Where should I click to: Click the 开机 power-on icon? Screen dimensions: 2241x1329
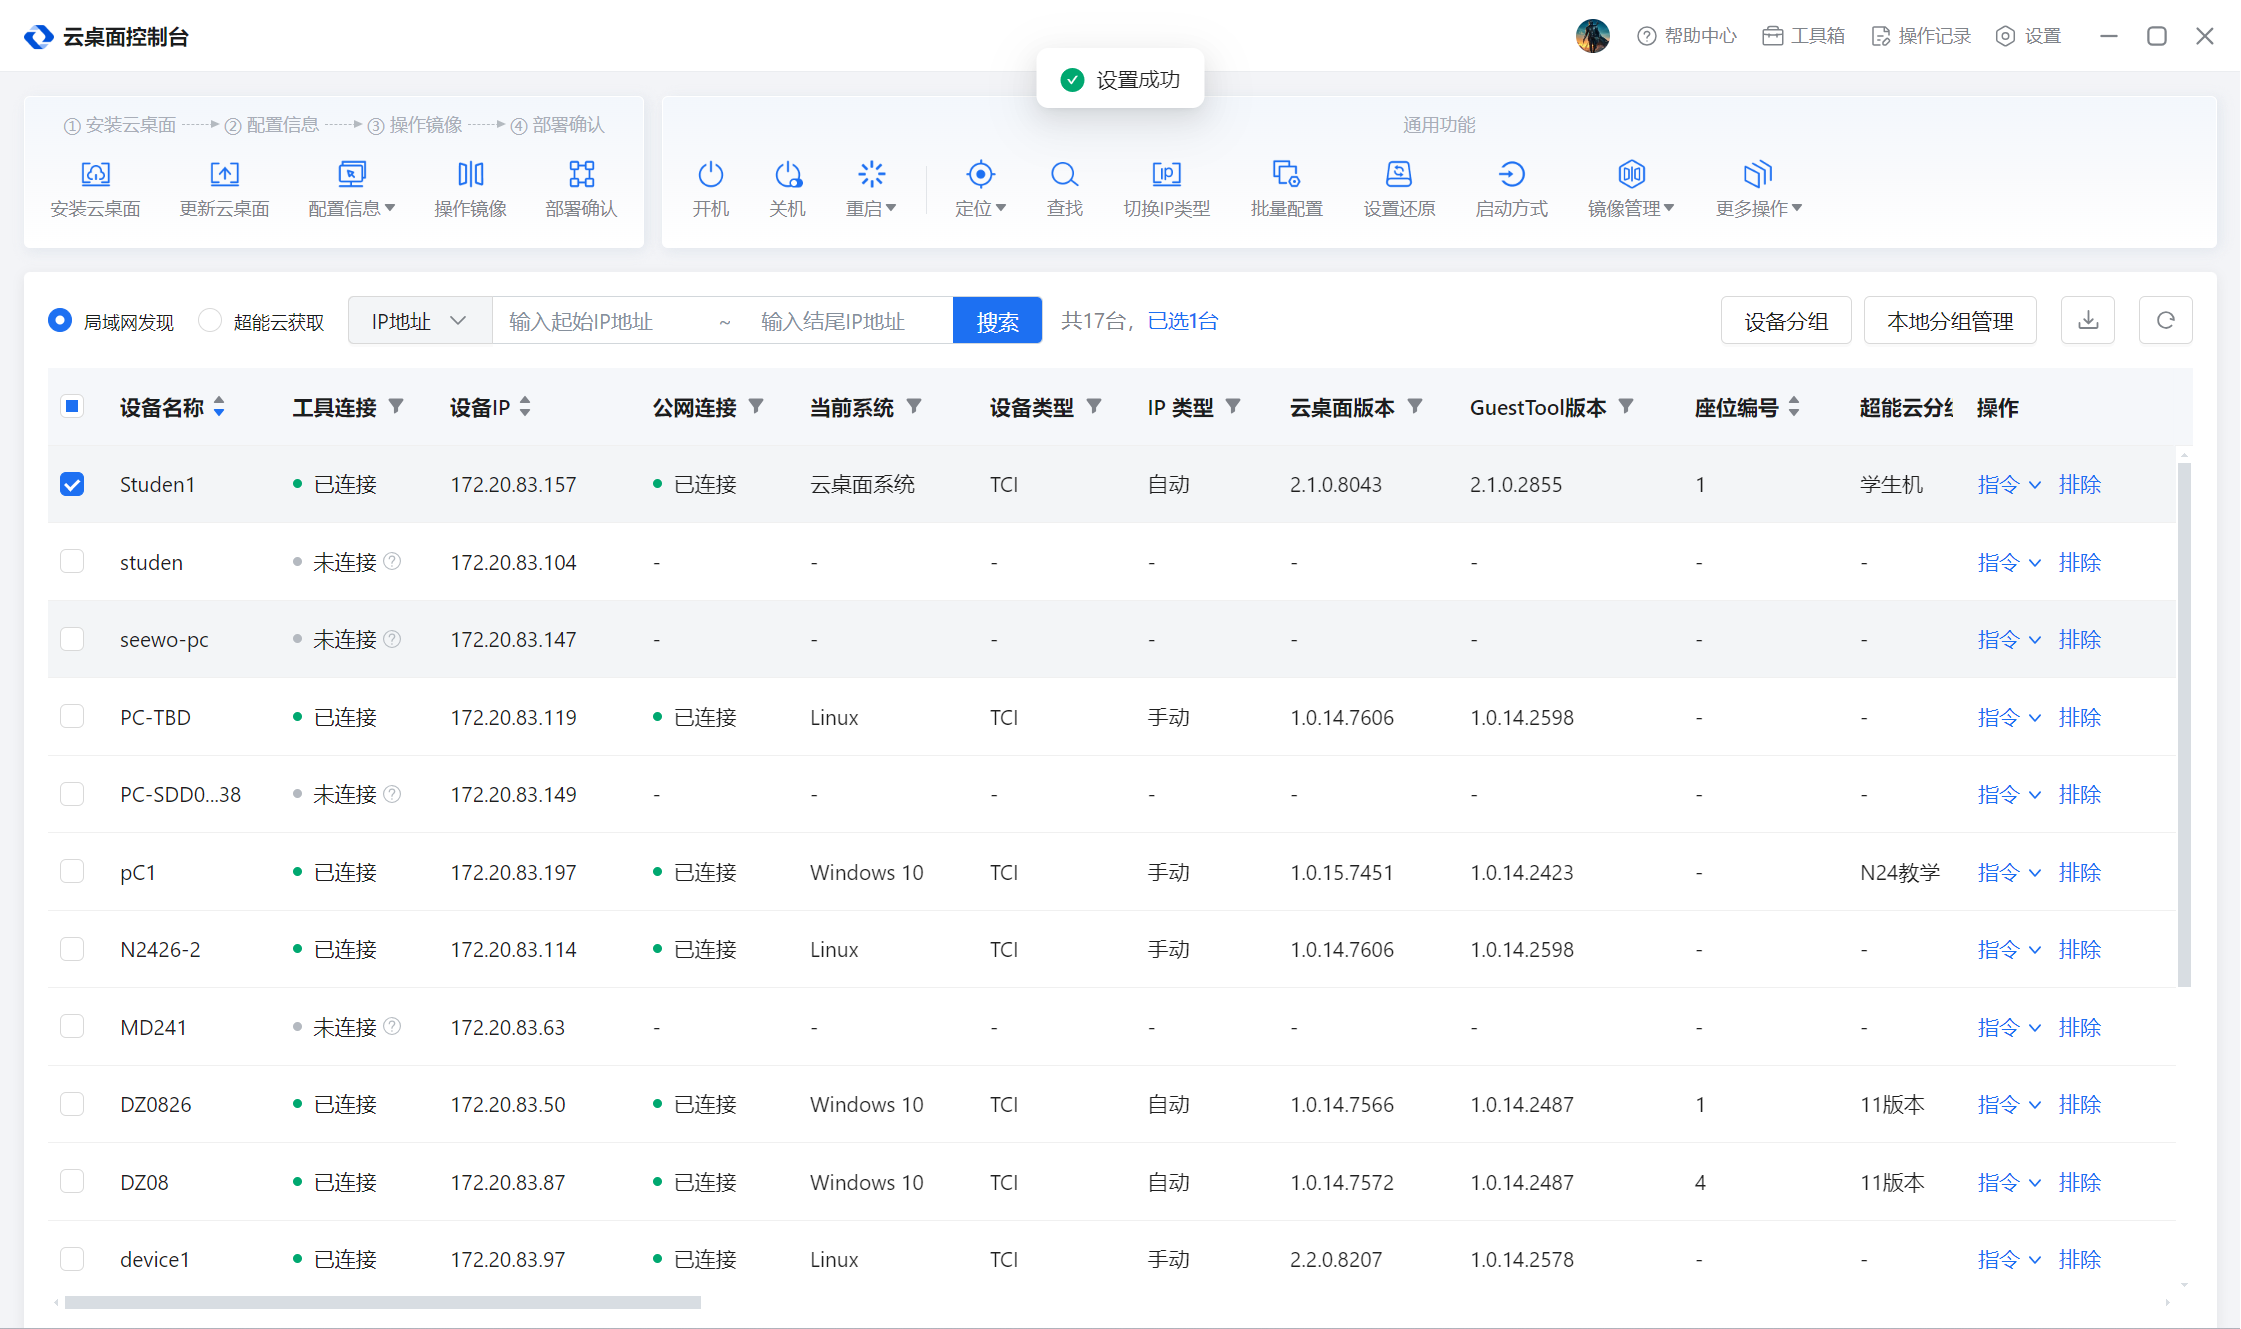[710, 176]
